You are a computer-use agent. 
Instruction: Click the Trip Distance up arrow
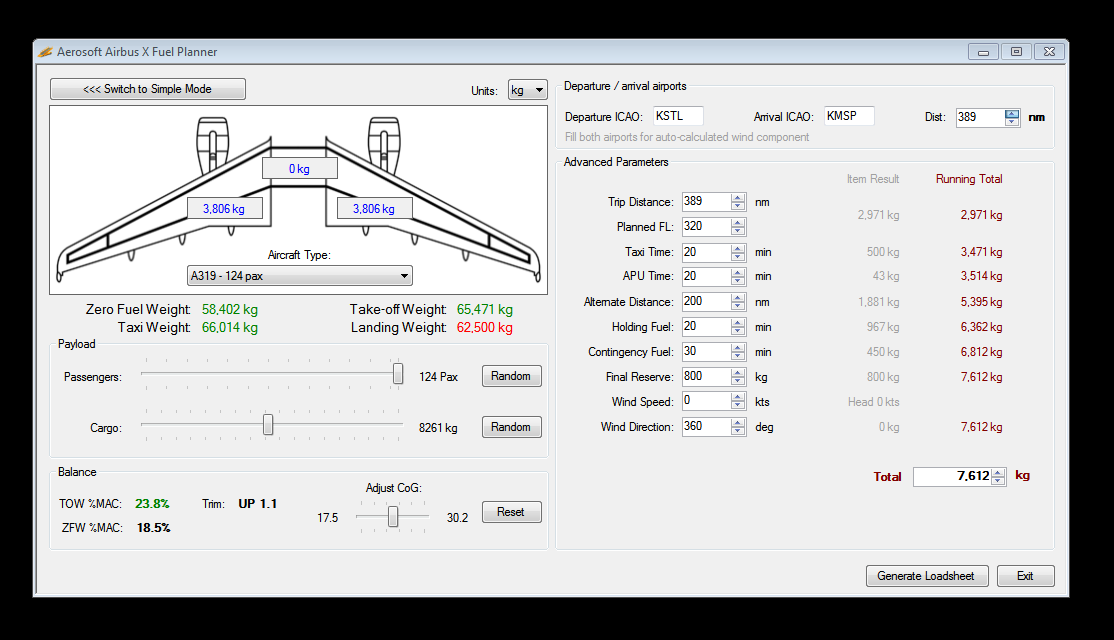(x=738, y=198)
